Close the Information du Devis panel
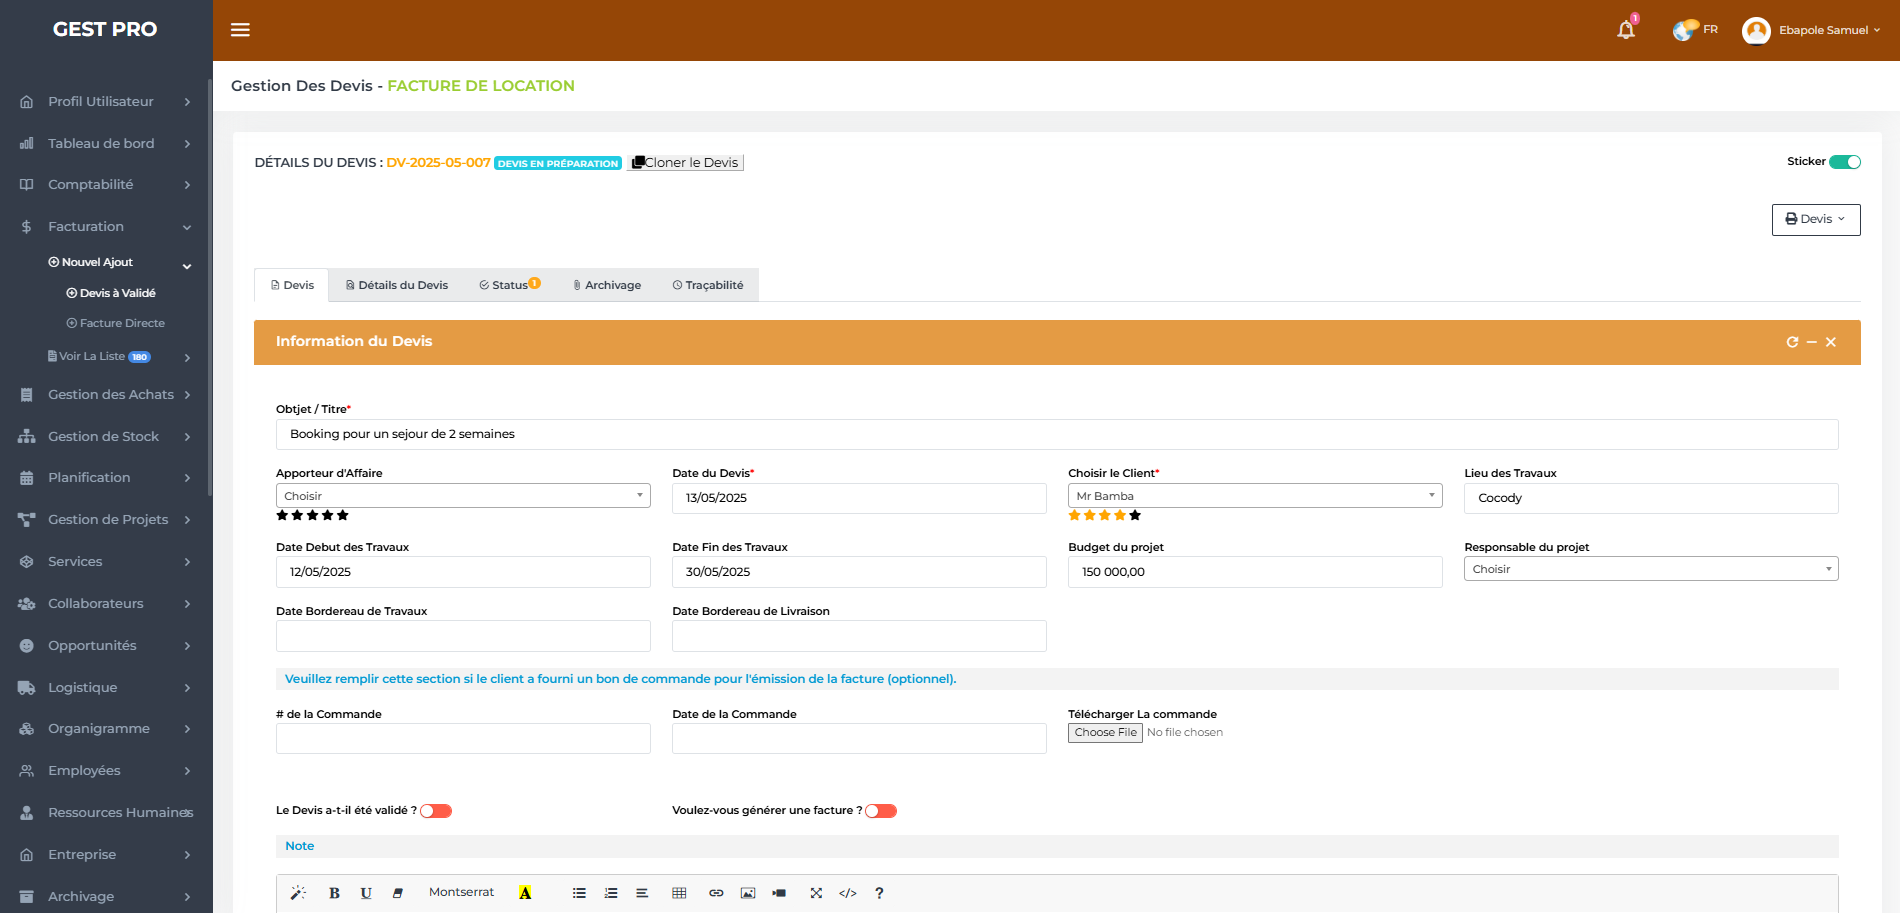 point(1831,342)
